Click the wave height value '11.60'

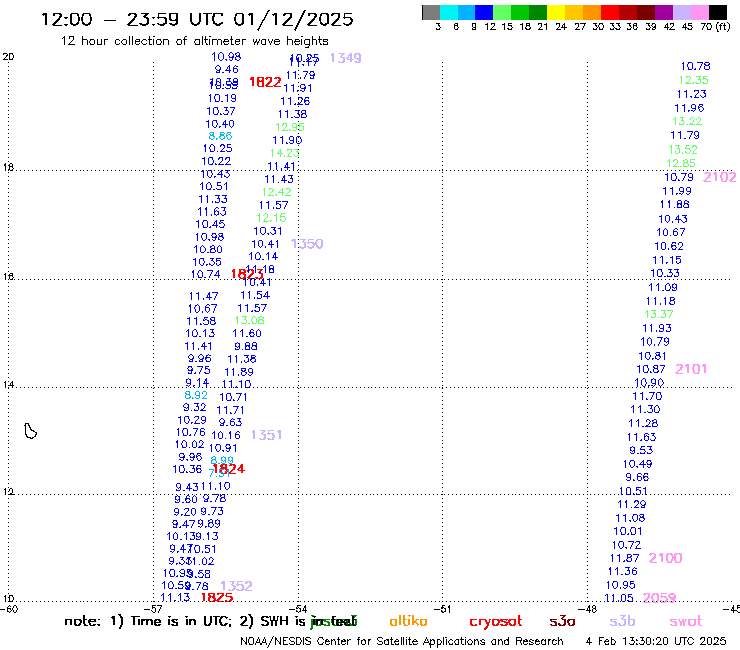click(x=247, y=333)
